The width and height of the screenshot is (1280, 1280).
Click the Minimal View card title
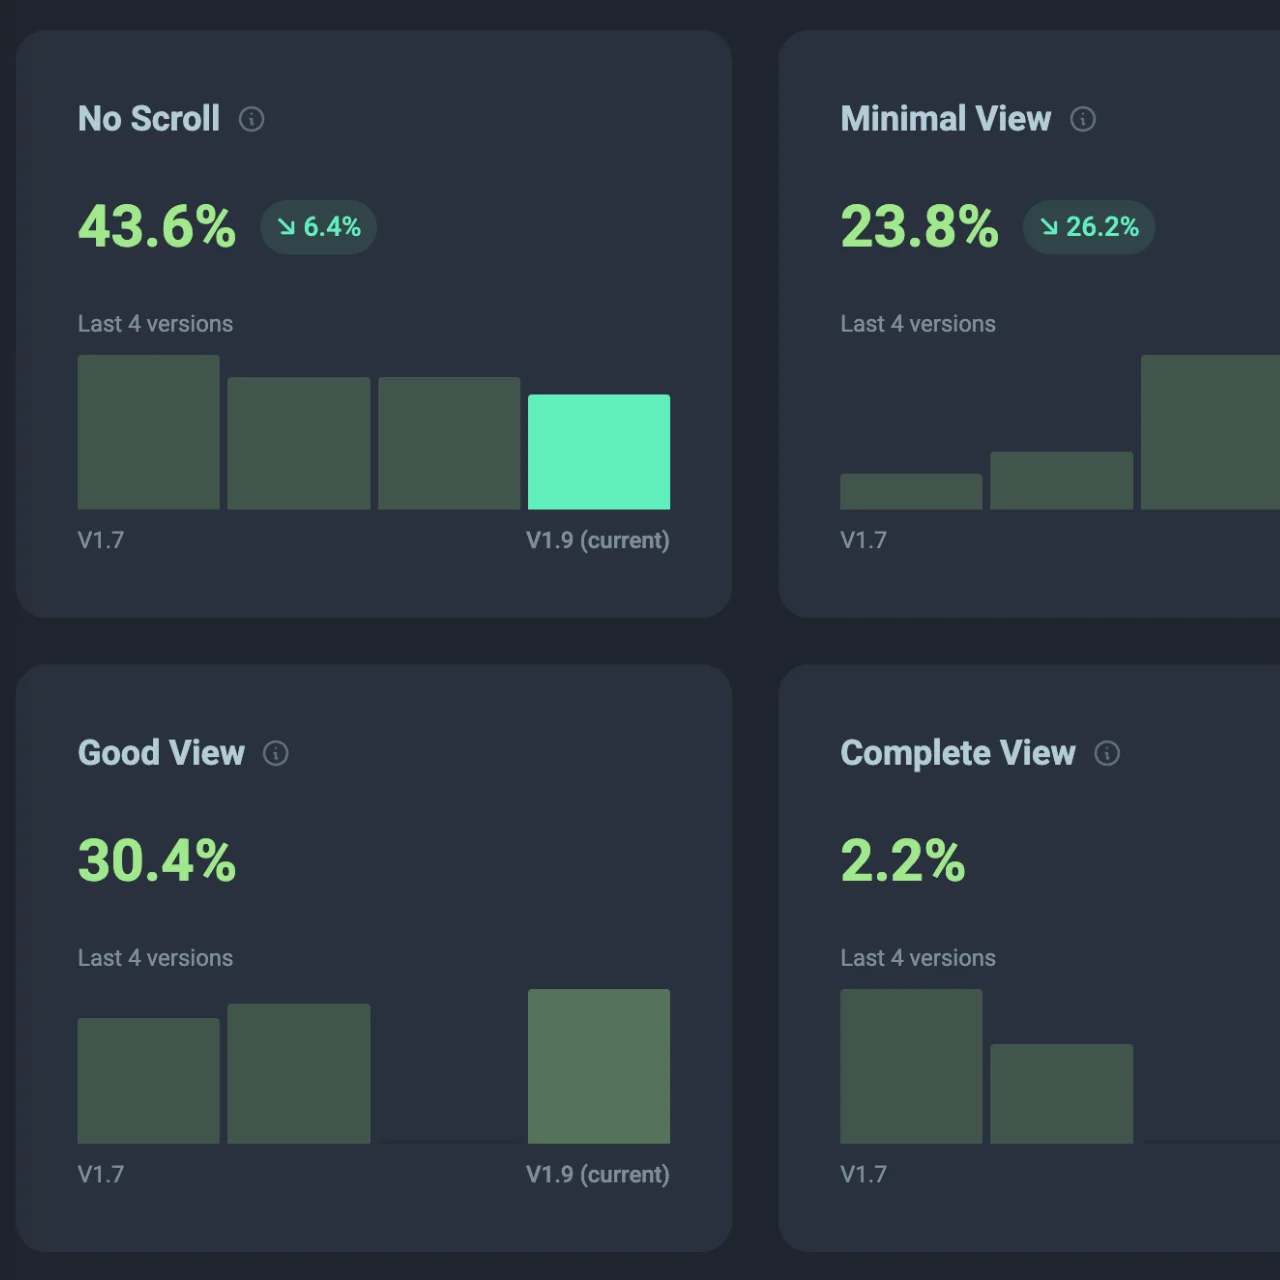click(946, 119)
